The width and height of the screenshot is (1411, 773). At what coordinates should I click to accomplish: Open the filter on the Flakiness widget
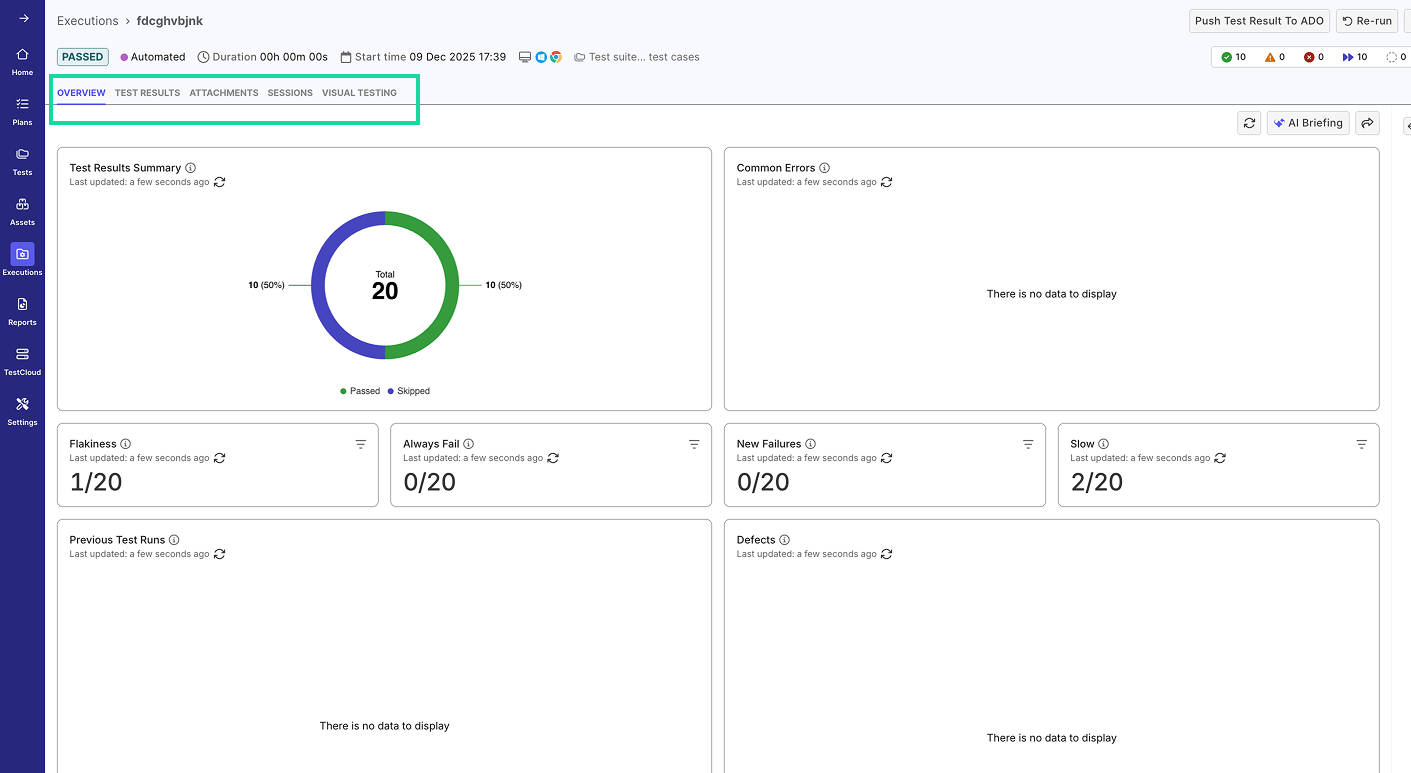pos(360,444)
